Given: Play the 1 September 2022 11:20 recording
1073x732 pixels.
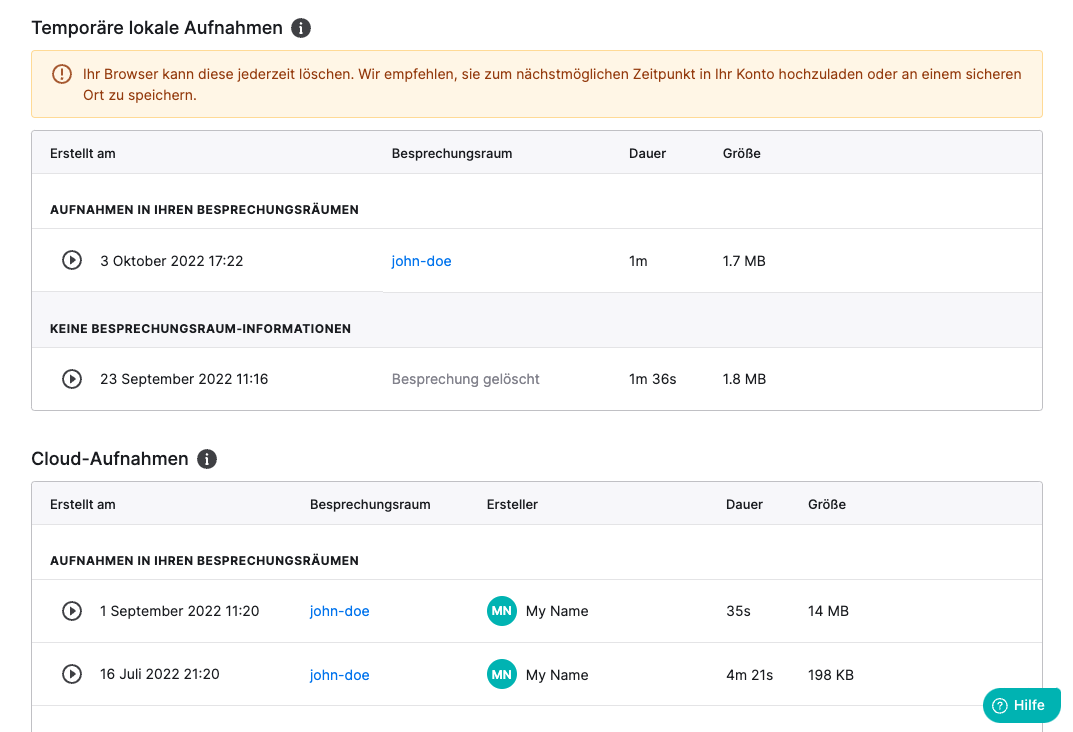Looking at the screenshot, I should coord(72,611).
